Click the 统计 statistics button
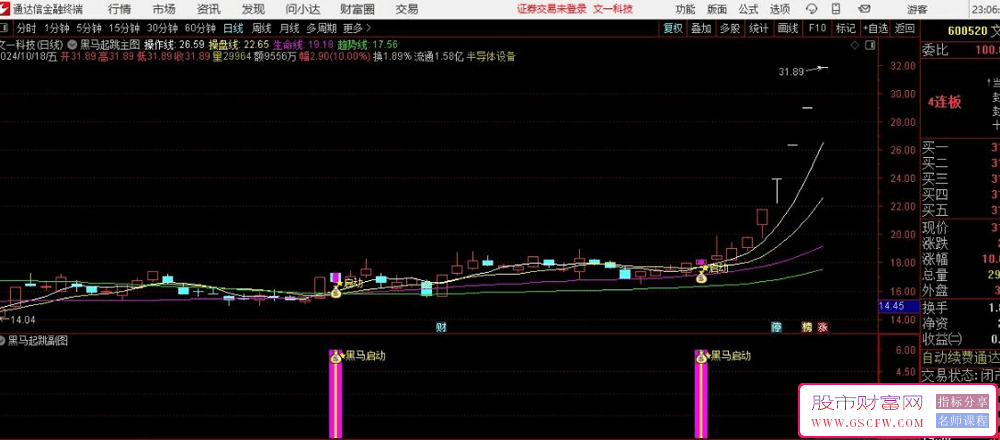This screenshot has width=1000, height=440. [x=759, y=28]
